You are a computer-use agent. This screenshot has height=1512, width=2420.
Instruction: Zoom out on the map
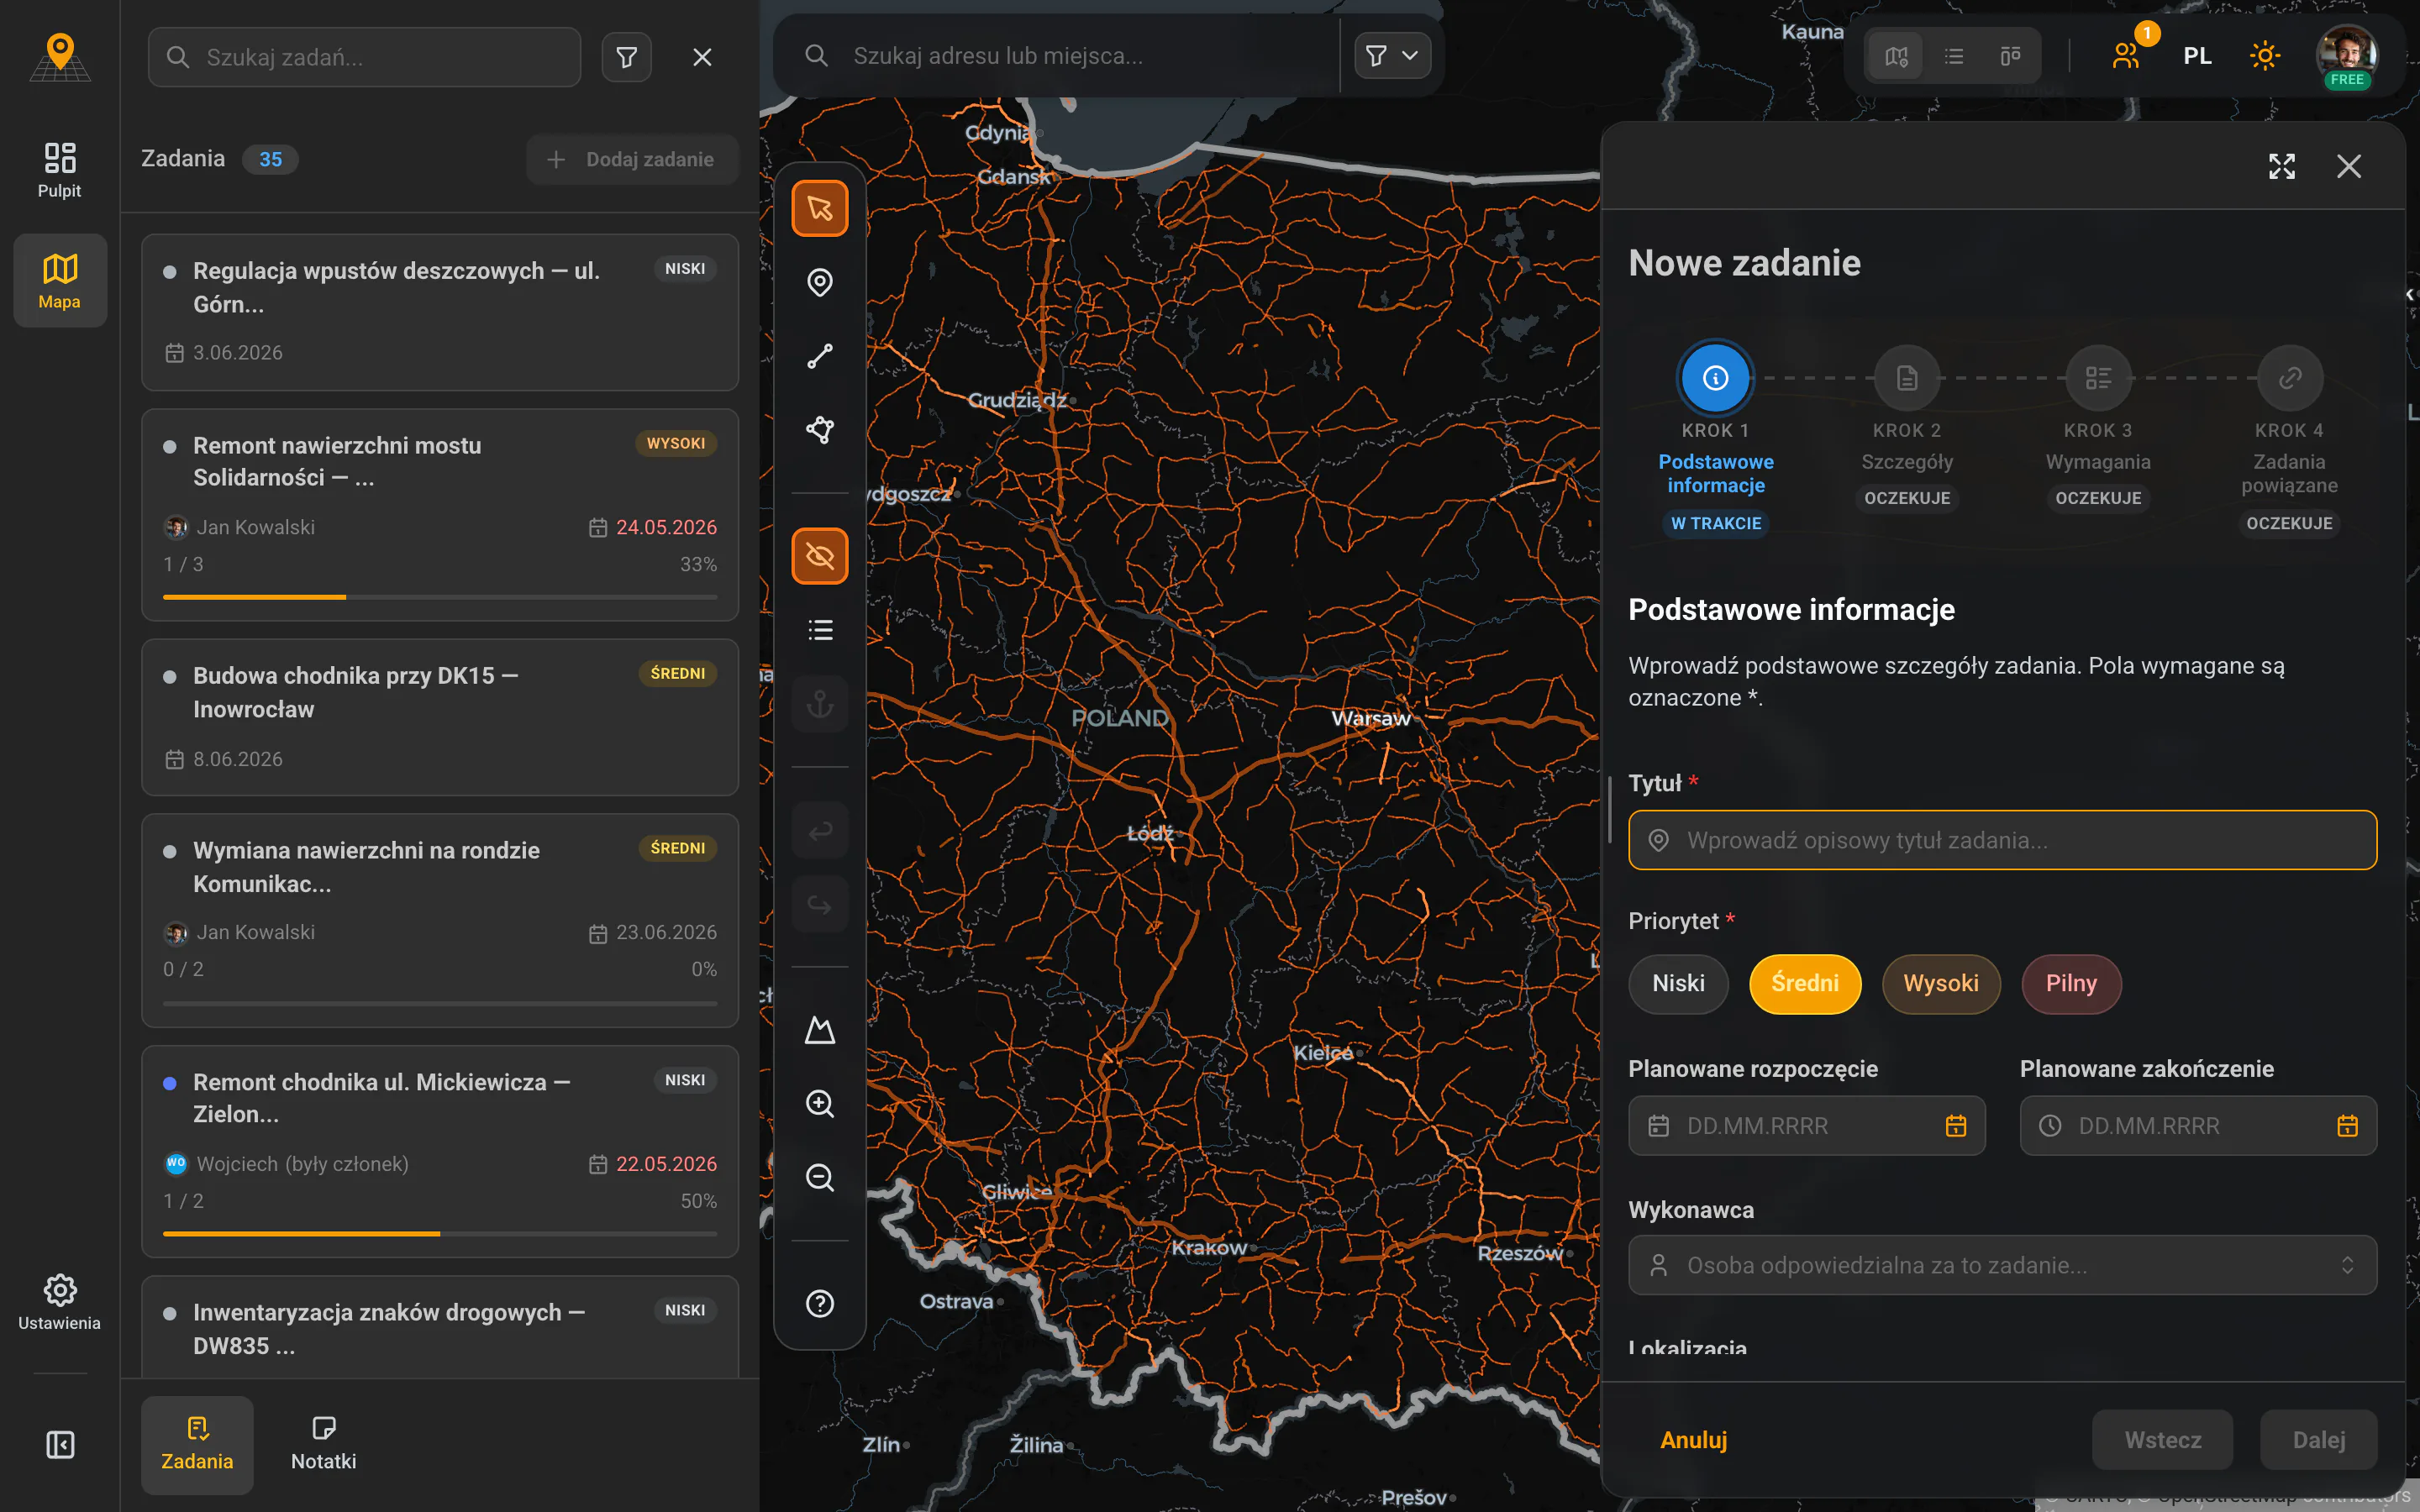click(820, 1178)
